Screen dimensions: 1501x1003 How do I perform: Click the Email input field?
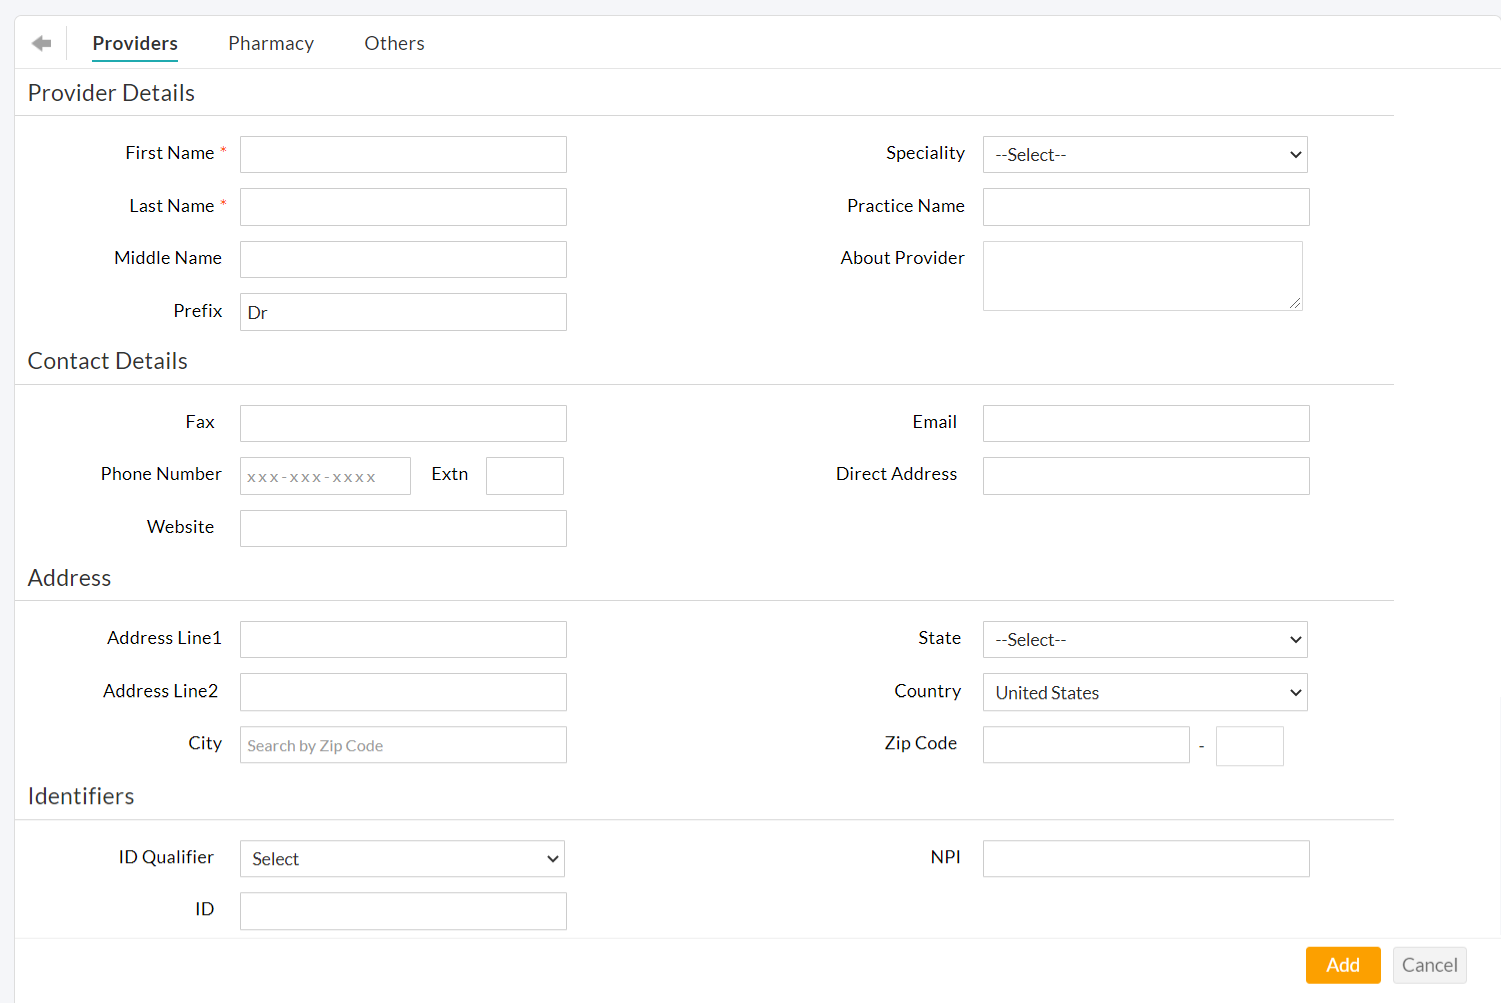(x=1144, y=423)
